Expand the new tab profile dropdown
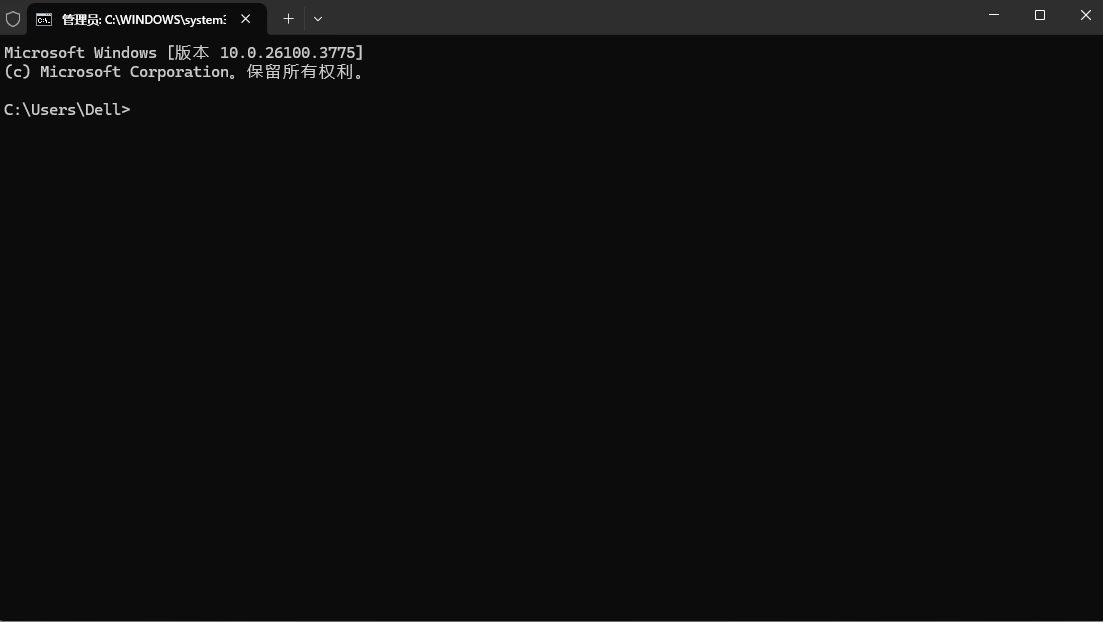1103x622 pixels. tap(318, 19)
